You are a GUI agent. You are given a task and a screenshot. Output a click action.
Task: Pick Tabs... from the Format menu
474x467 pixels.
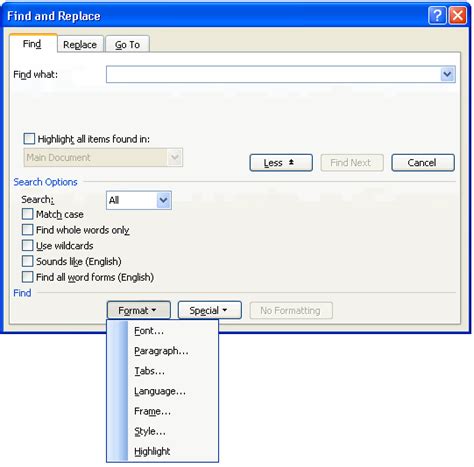(163, 371)
